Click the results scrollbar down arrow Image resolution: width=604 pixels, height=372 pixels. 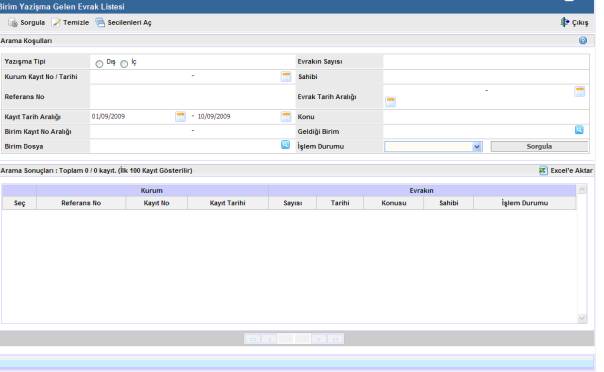[582, 318]
